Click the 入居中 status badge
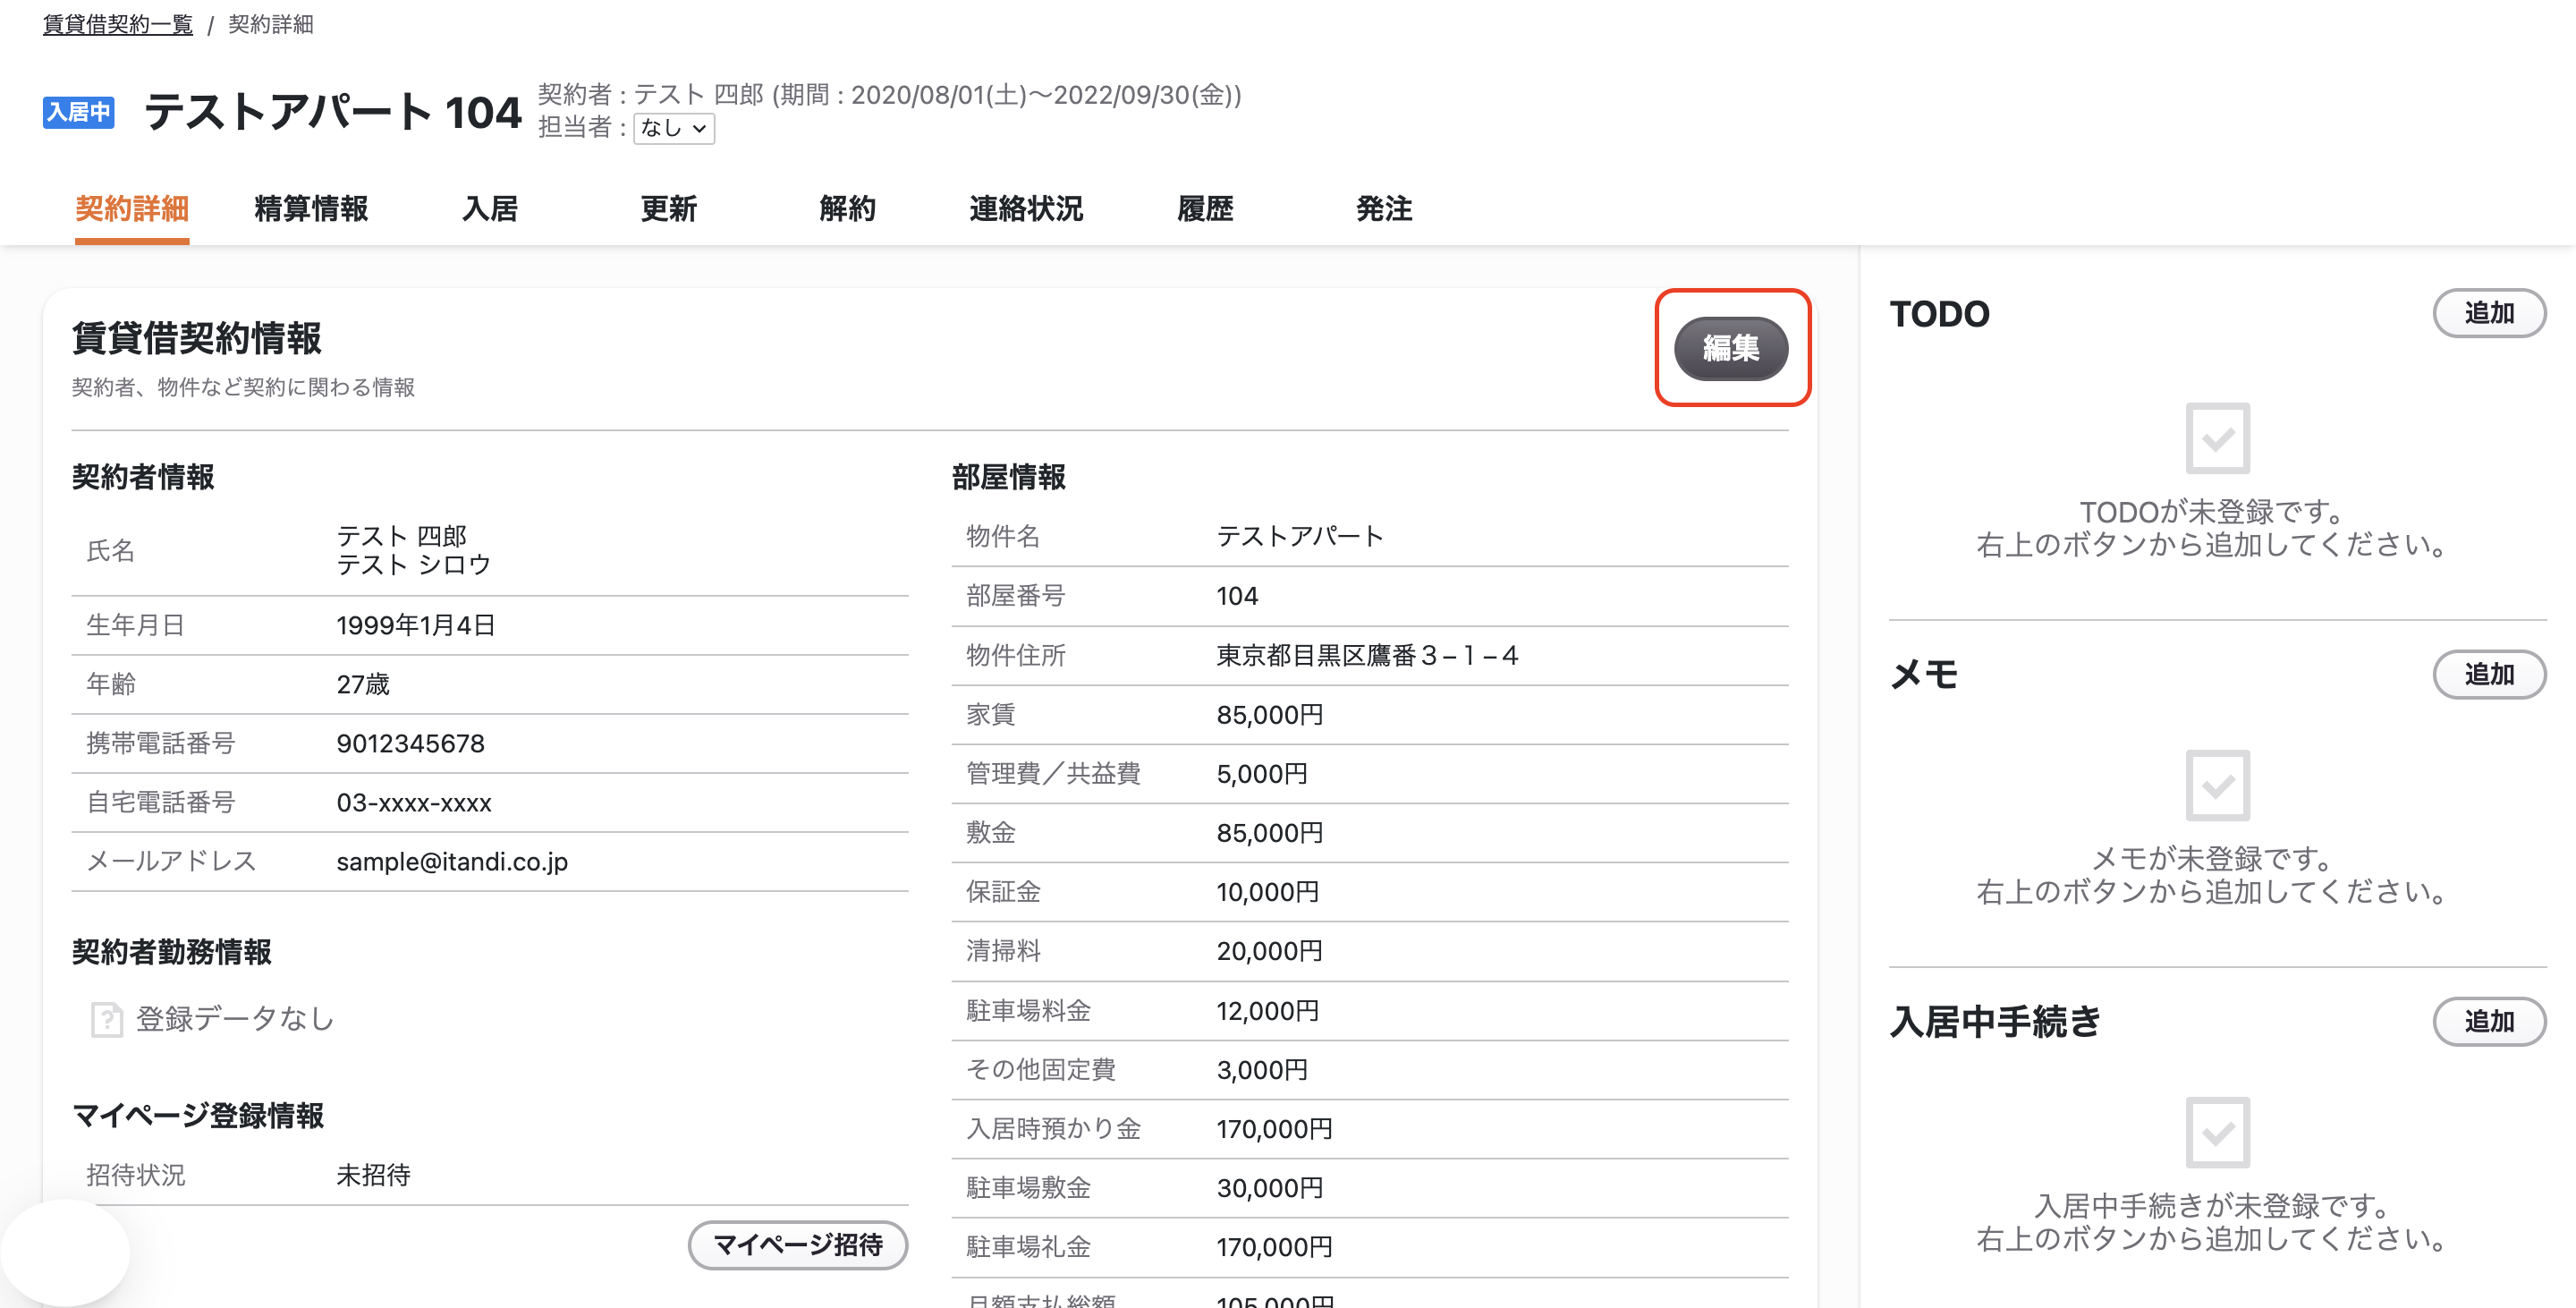2576x1308 pixels. click(79, 111)
